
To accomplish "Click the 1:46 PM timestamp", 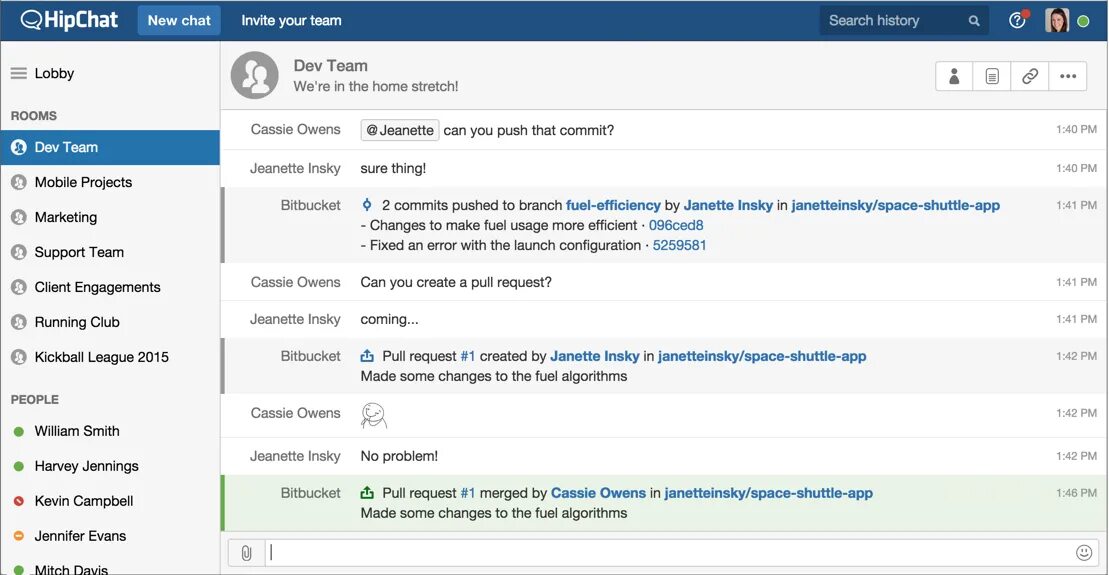I will pyautogui.click(x=1076, y=493).
